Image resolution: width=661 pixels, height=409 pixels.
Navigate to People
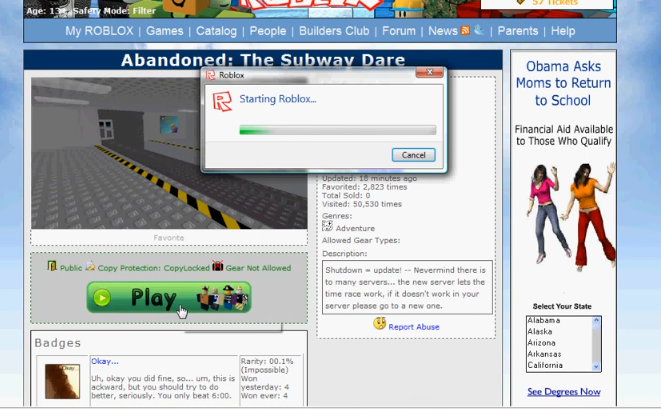[268, 31]
